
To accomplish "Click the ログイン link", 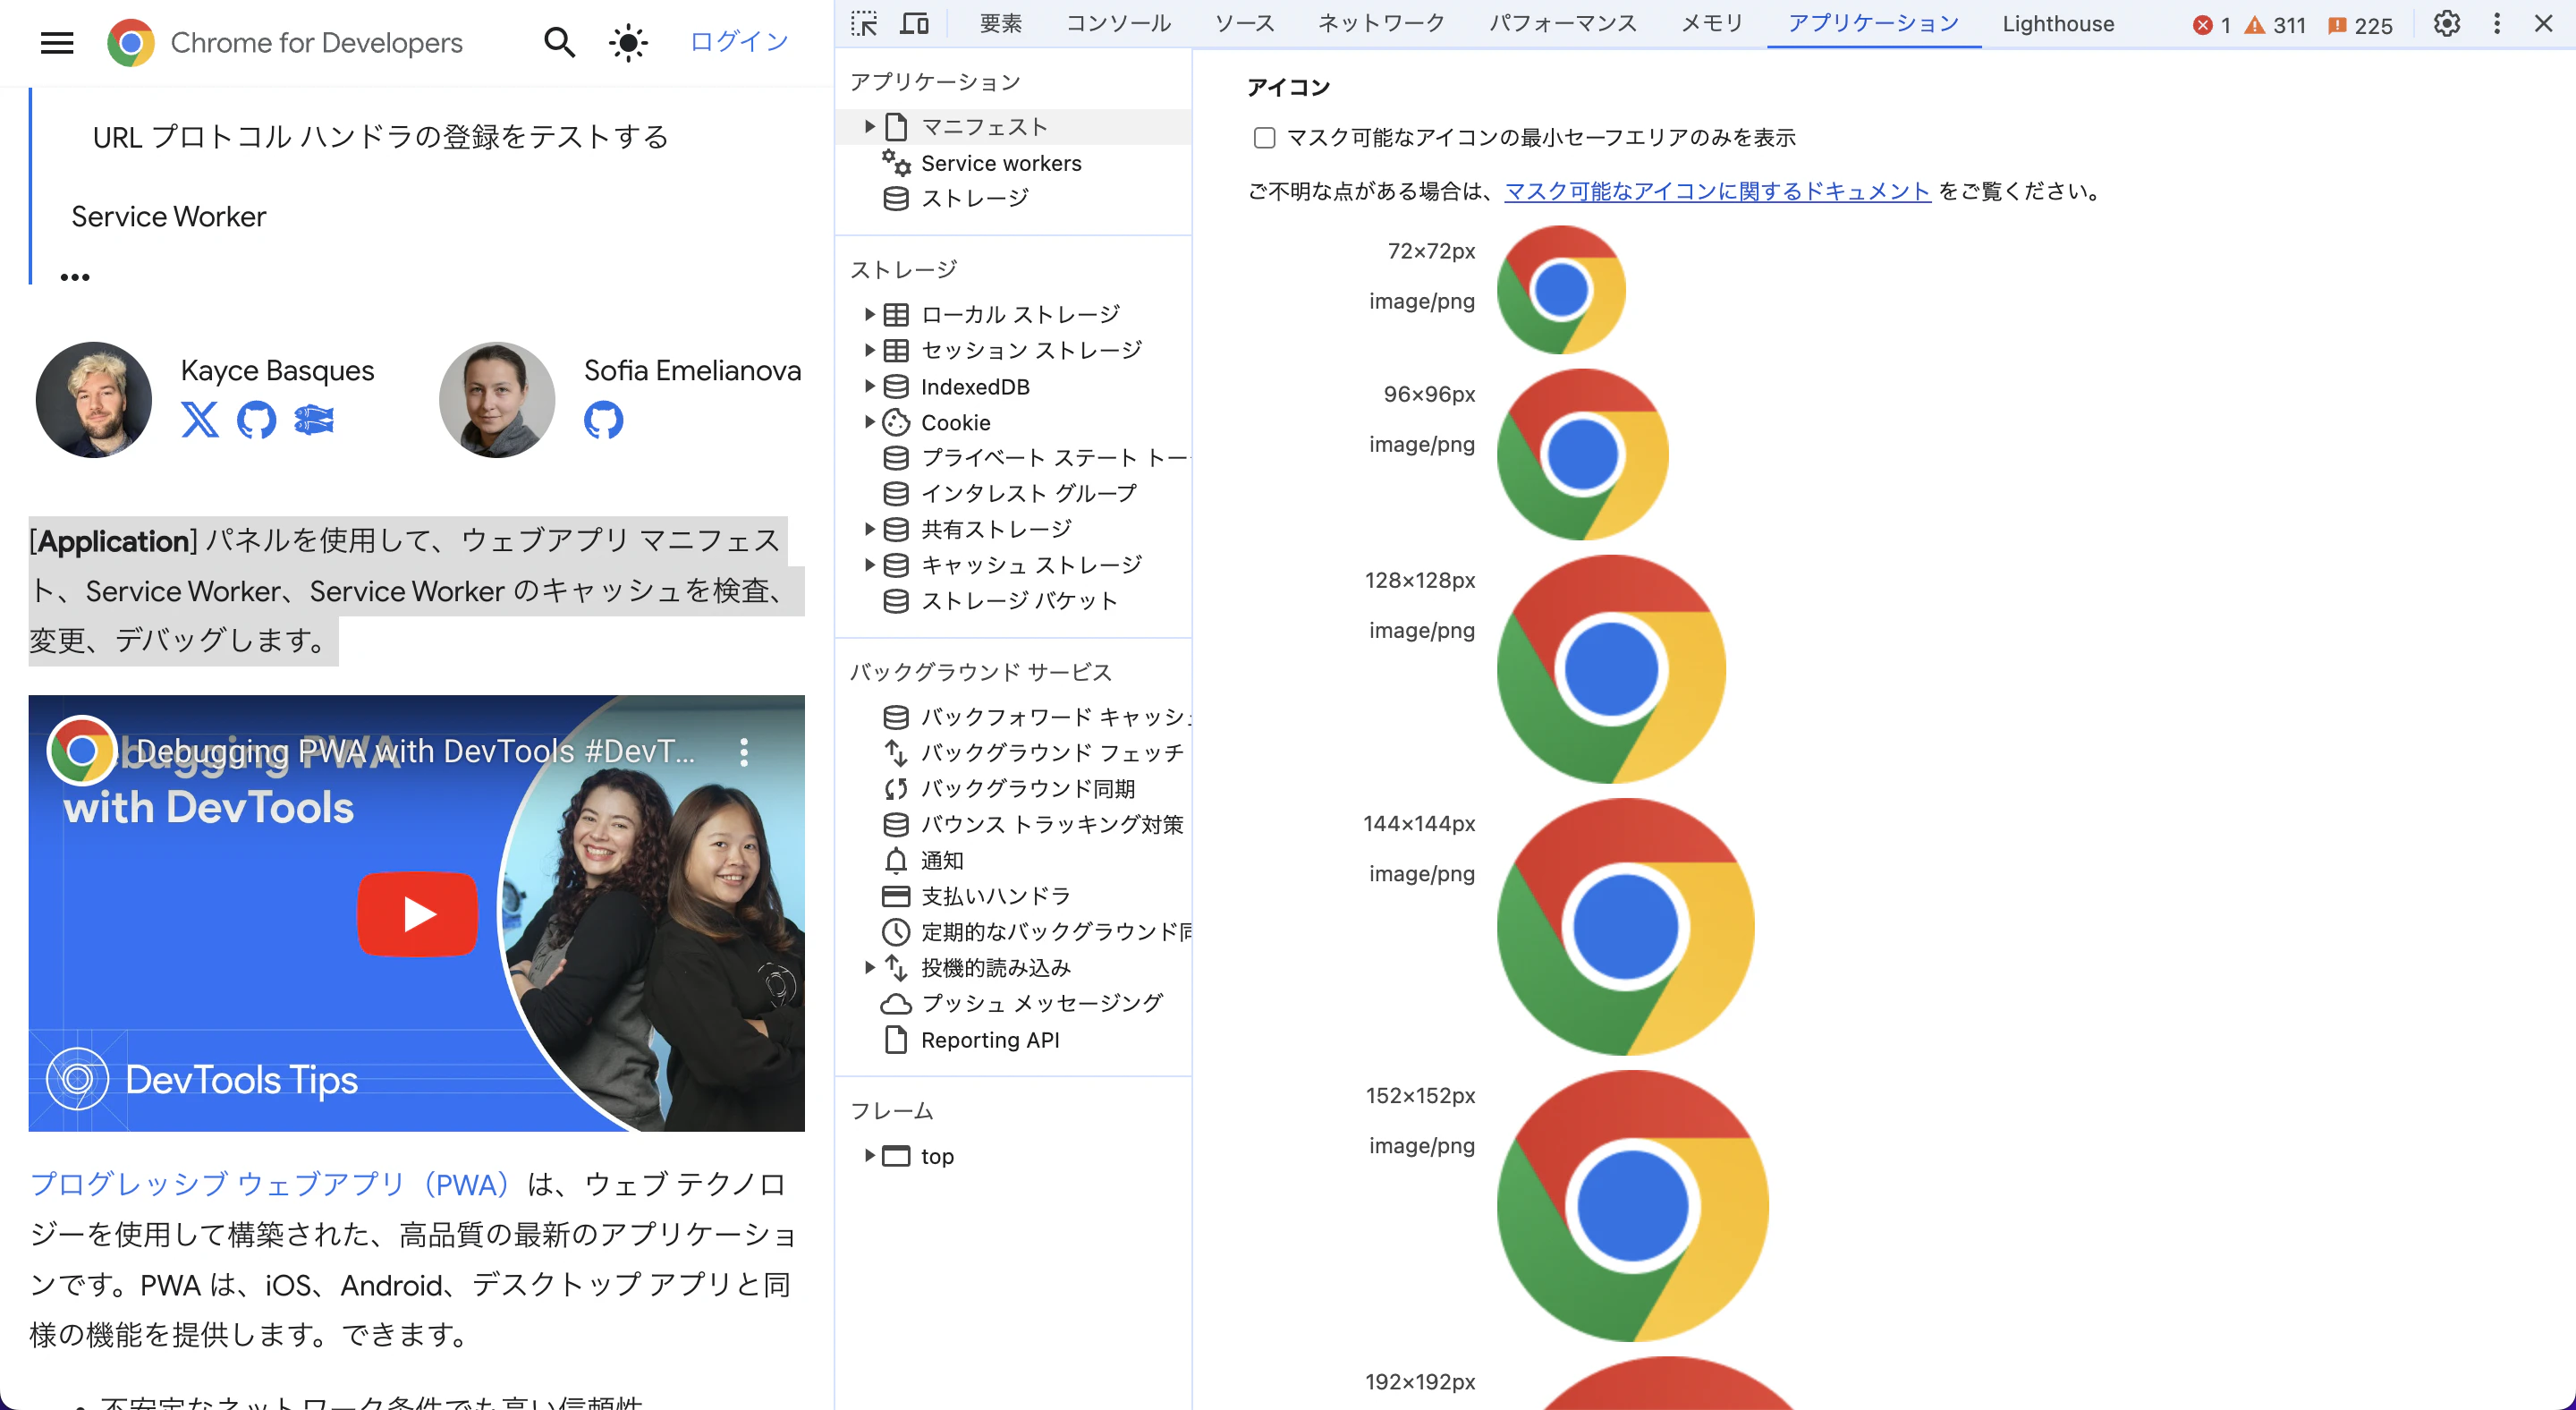I will [739, 41].
